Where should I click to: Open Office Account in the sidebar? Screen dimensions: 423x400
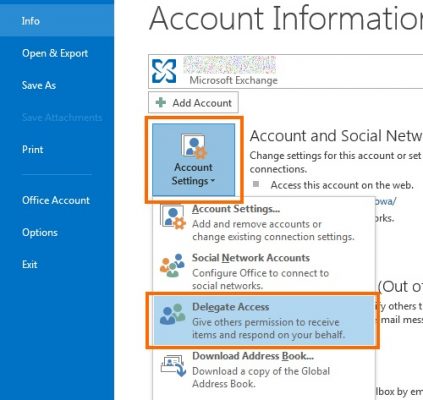coord(57,200)
